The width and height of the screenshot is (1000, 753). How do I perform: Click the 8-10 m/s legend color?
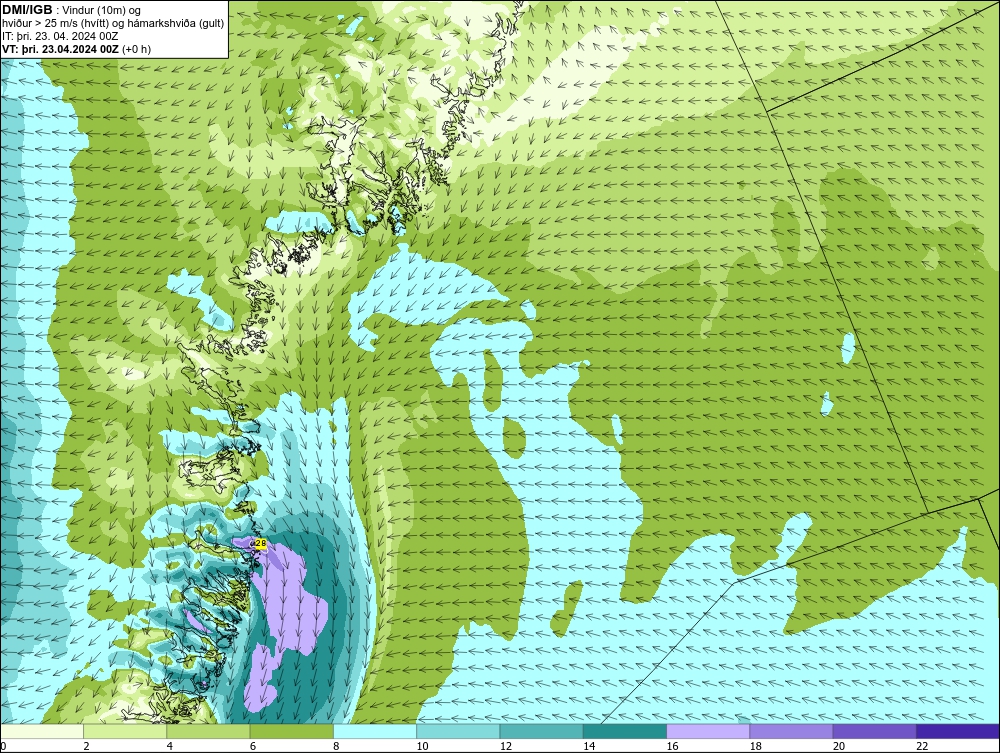click(375, 731)
